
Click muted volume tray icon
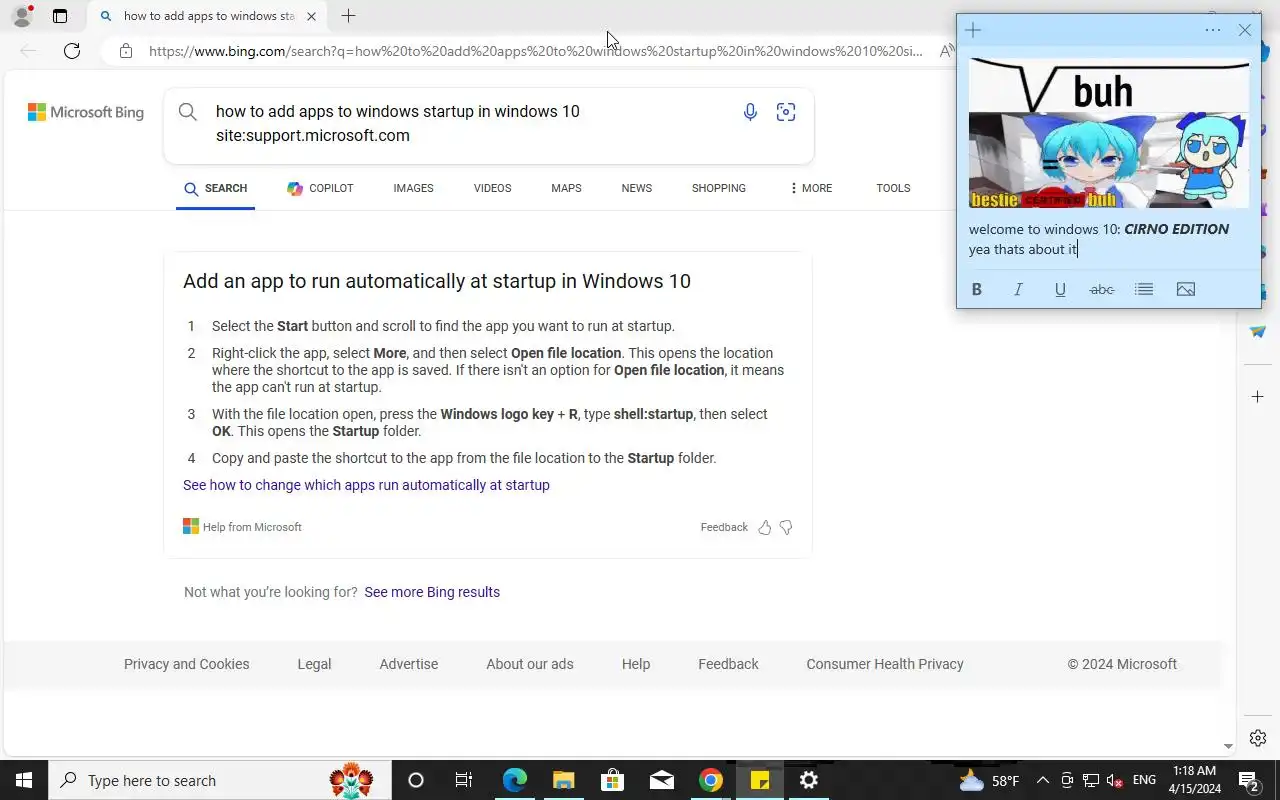[x=1114, y=780]
